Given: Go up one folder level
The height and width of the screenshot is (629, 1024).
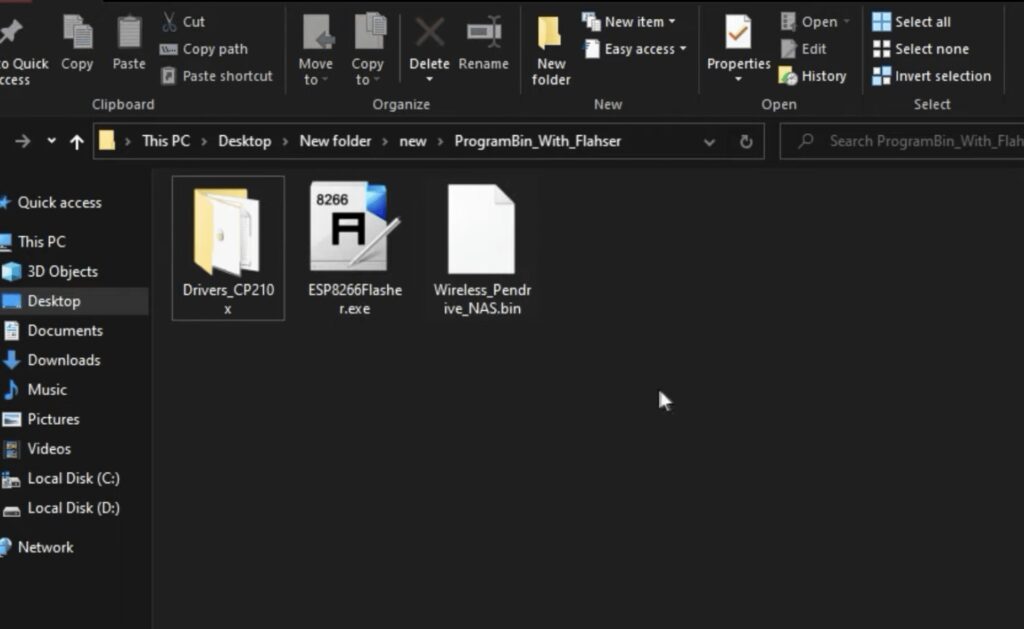Looking at the screenshot, I should pyautogui.click(x=77, y=141).
